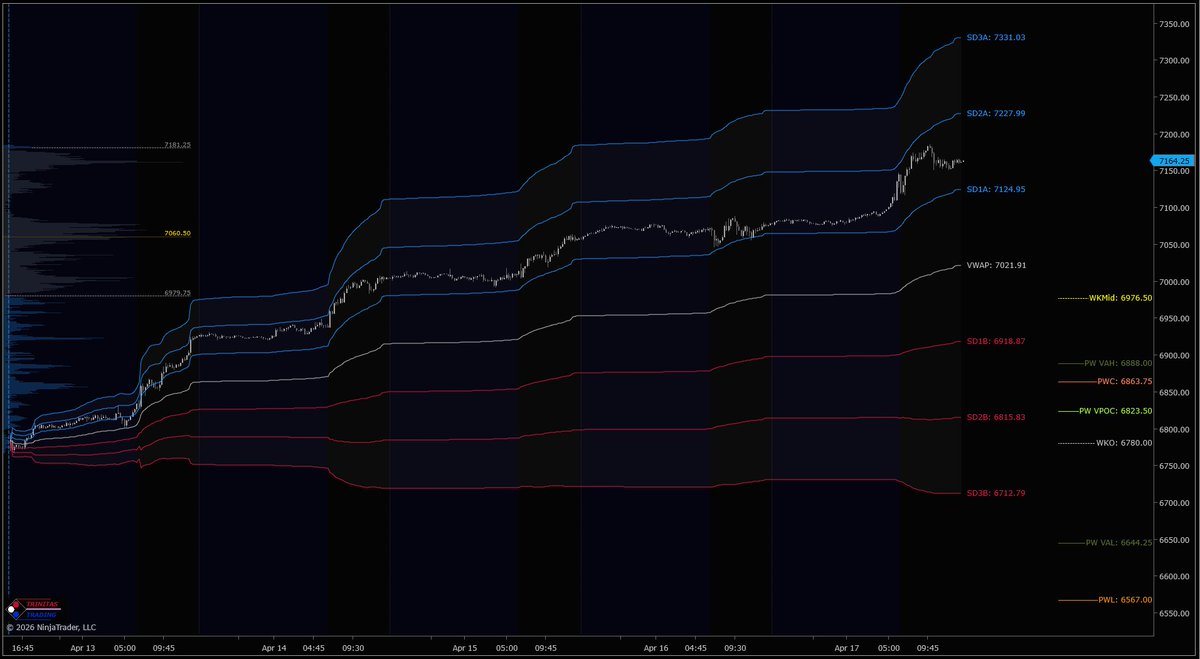
Task: Select the SD1B: 6918.87 label
Action: click(996, 341)
